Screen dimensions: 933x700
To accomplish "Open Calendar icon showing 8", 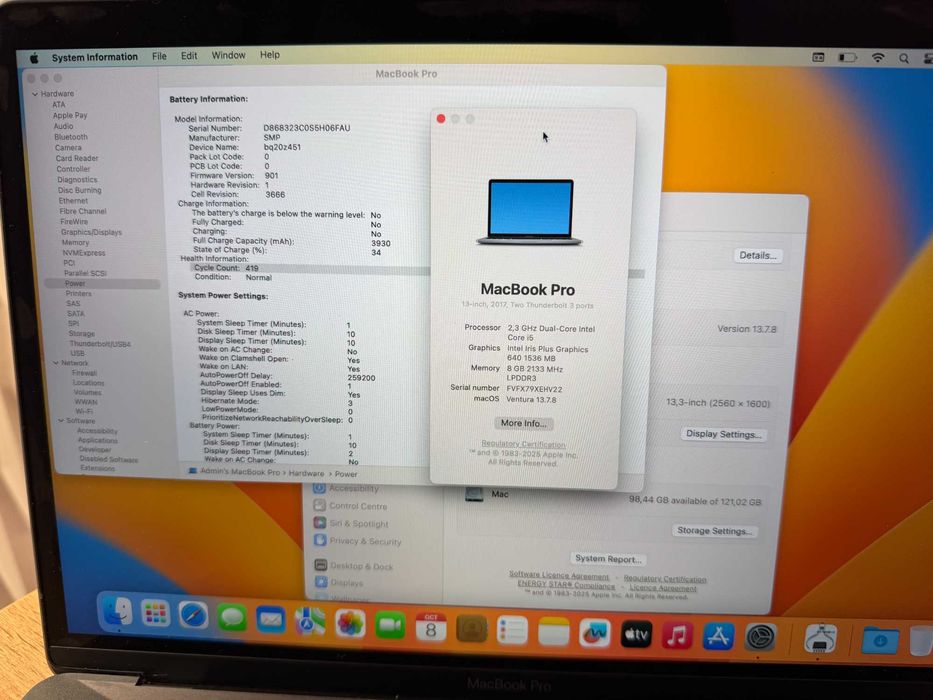I will coord(431,627).
